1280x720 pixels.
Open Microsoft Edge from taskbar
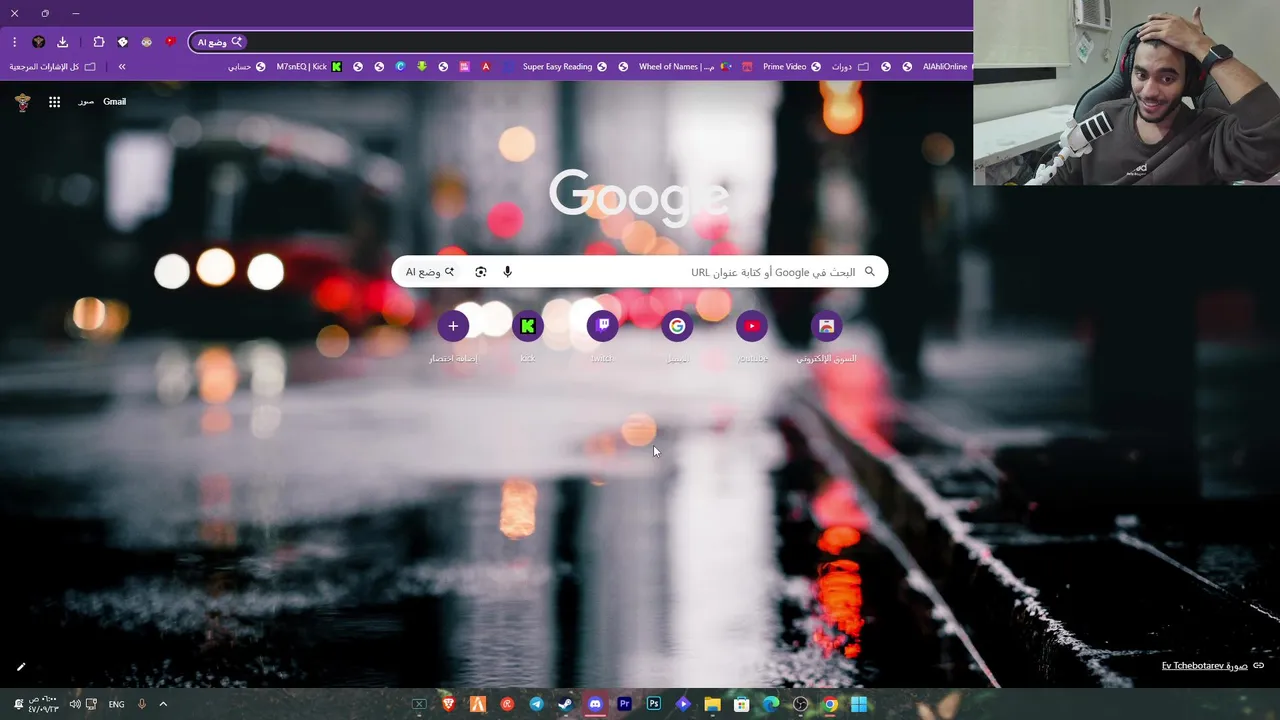770,704
